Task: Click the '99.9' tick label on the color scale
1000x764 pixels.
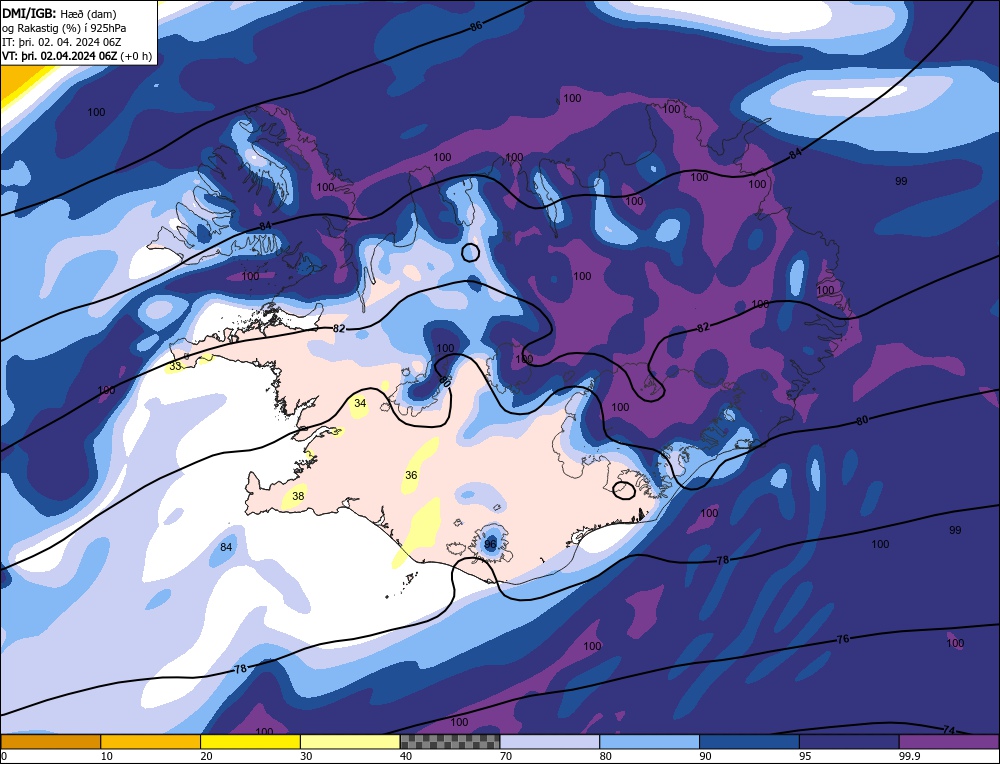Action: pyautogui.click(x=909, y=756)
